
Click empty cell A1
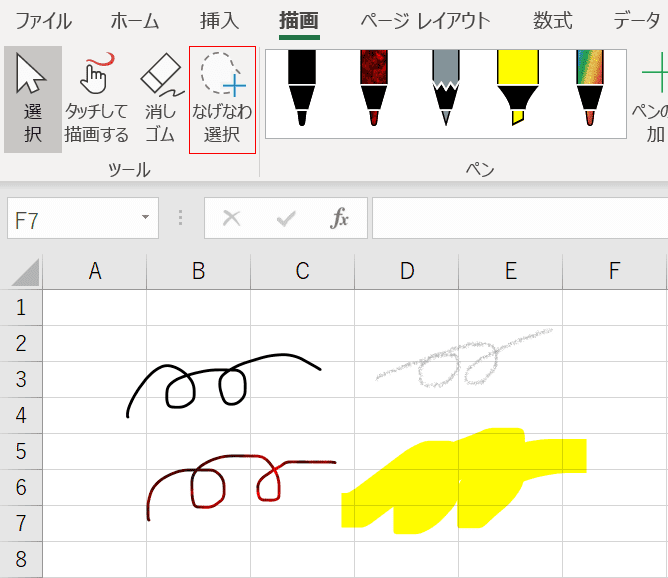coord(95,308)
